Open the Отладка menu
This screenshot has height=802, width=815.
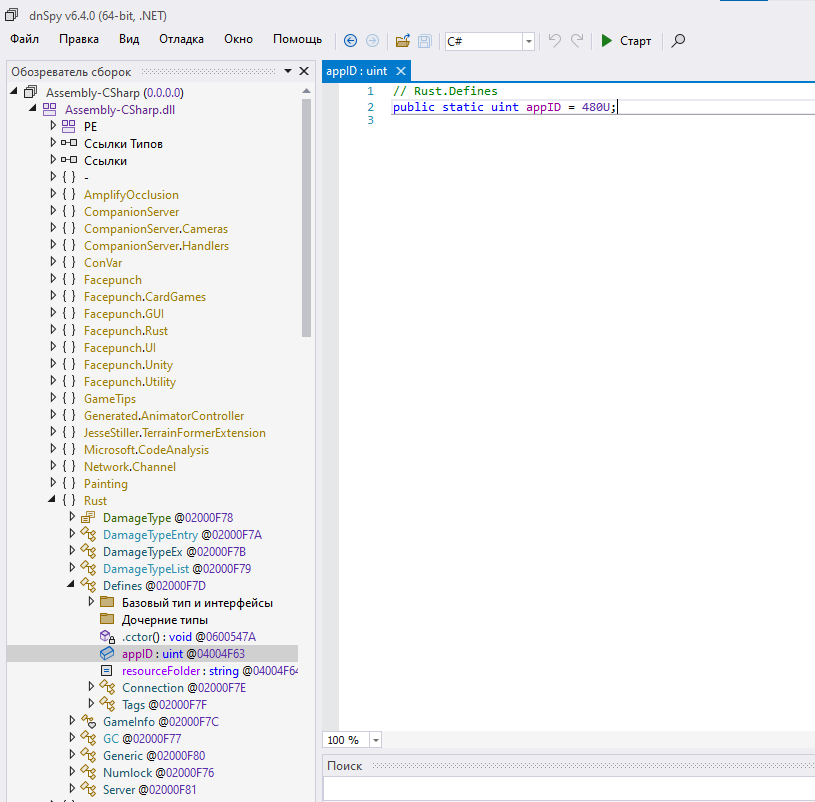pyautogui.click(x=181, y=40)
